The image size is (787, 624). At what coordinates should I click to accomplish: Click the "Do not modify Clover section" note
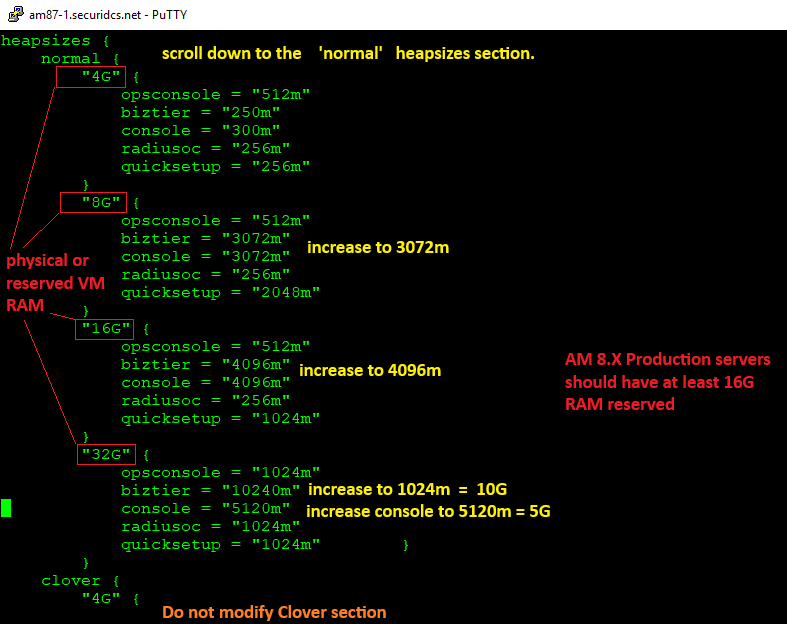pyautogui.click(x=273, y=611)
